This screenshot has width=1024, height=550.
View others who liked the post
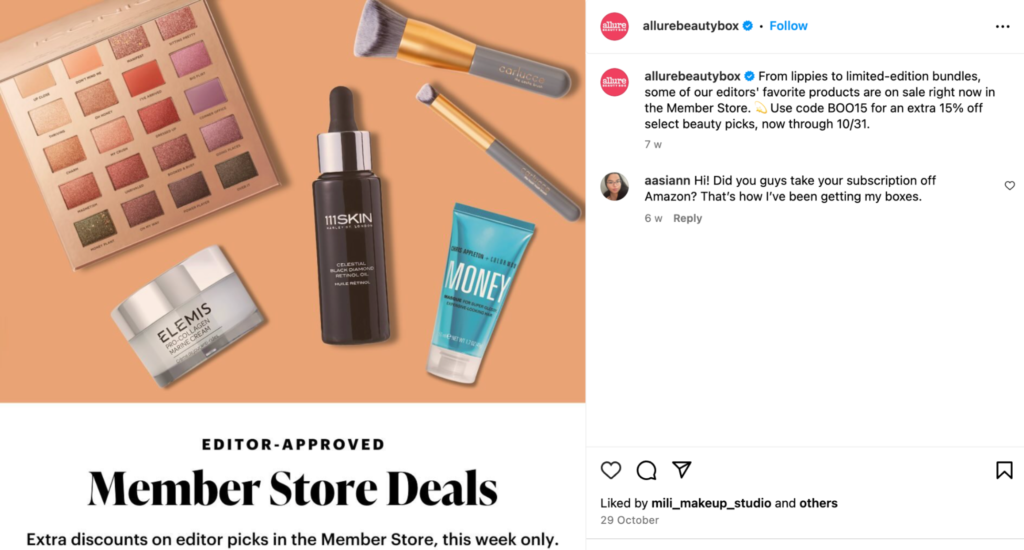pos(818,504)
